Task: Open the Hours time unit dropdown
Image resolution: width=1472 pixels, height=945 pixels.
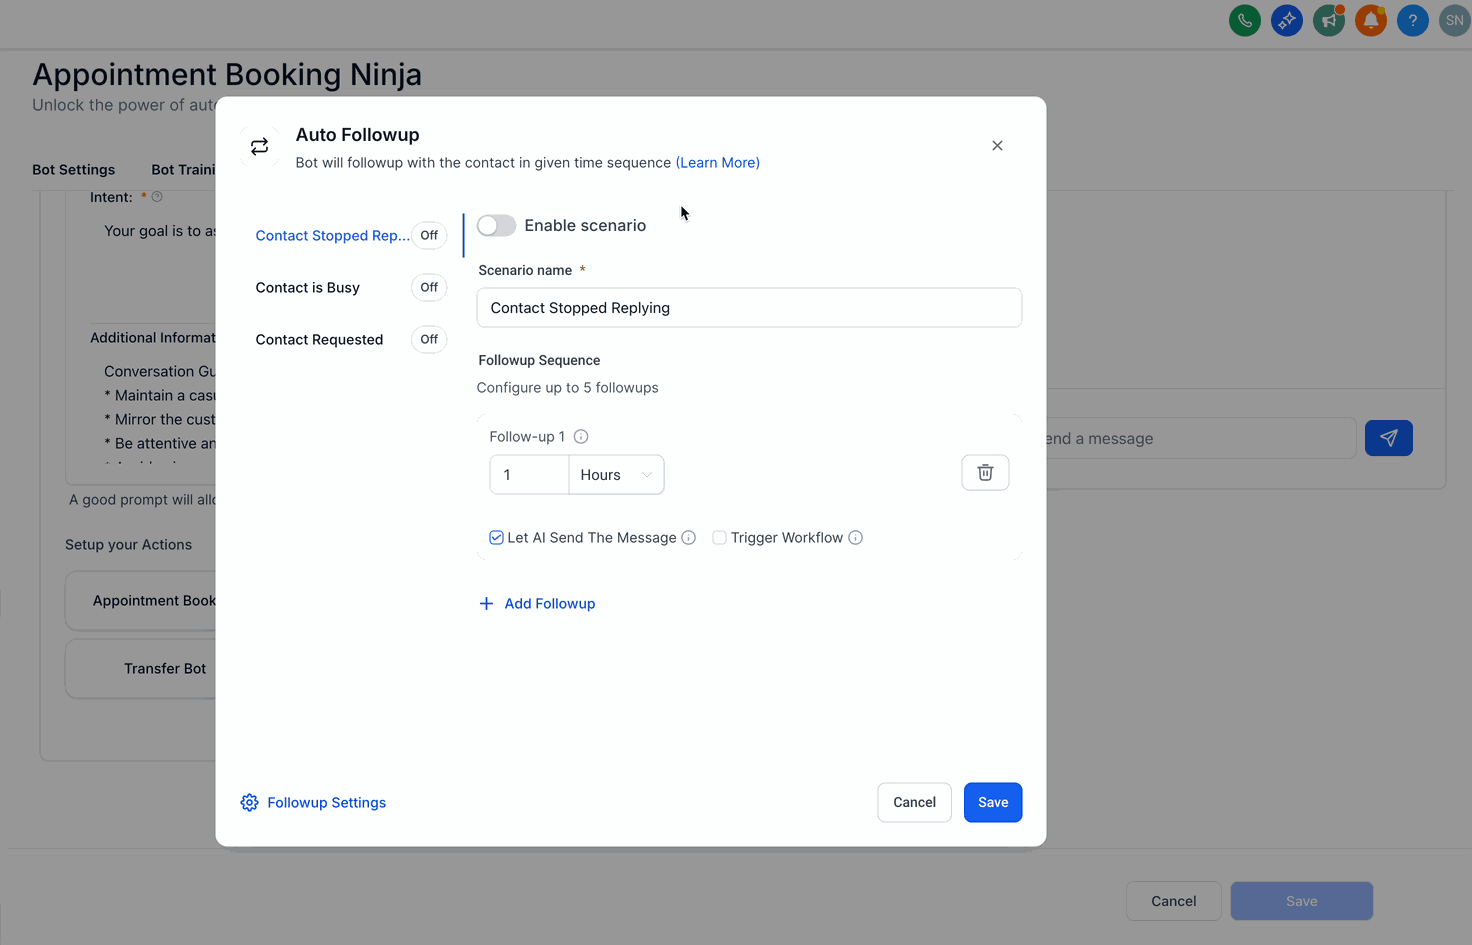Action: (x=616, y=475)
